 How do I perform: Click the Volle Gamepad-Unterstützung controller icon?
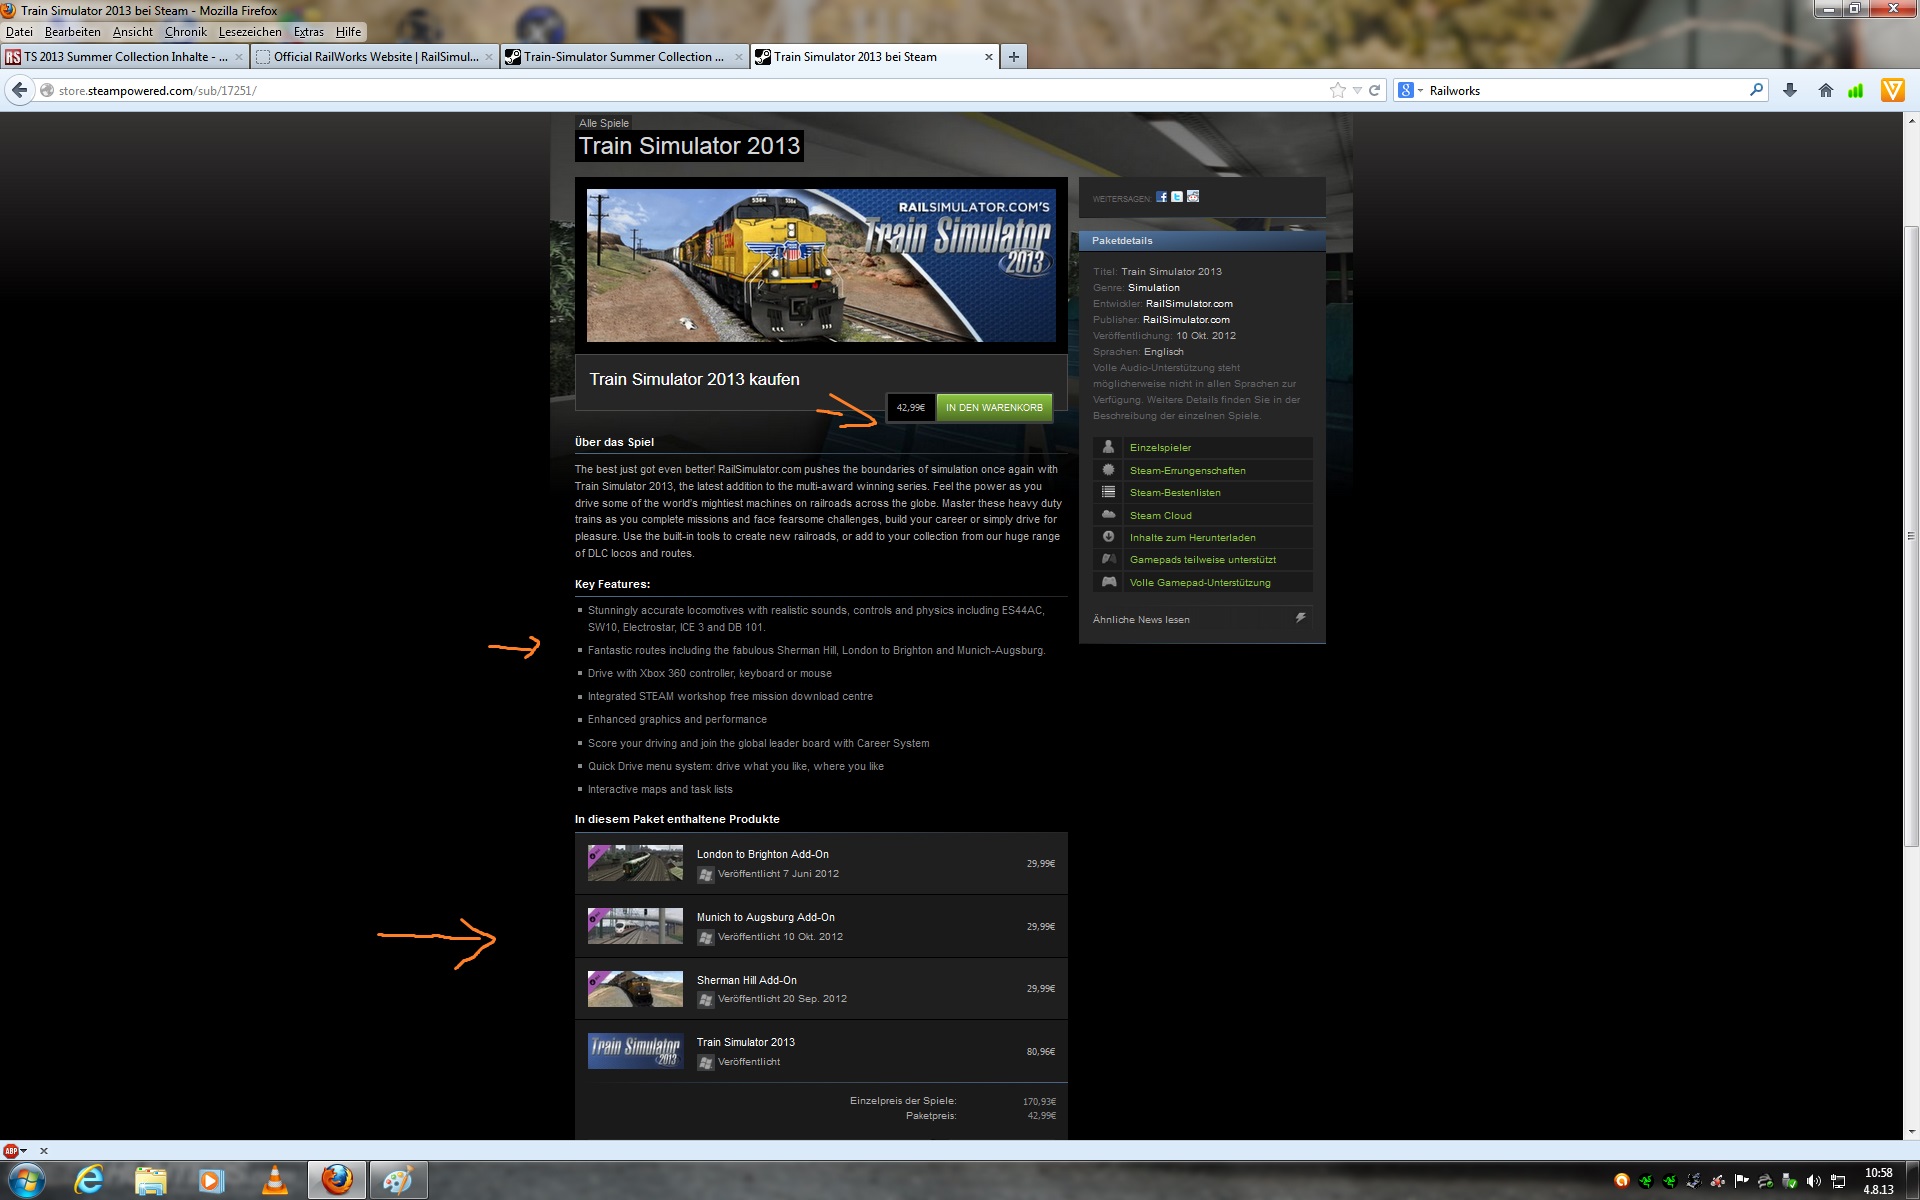click(1108, 582)
